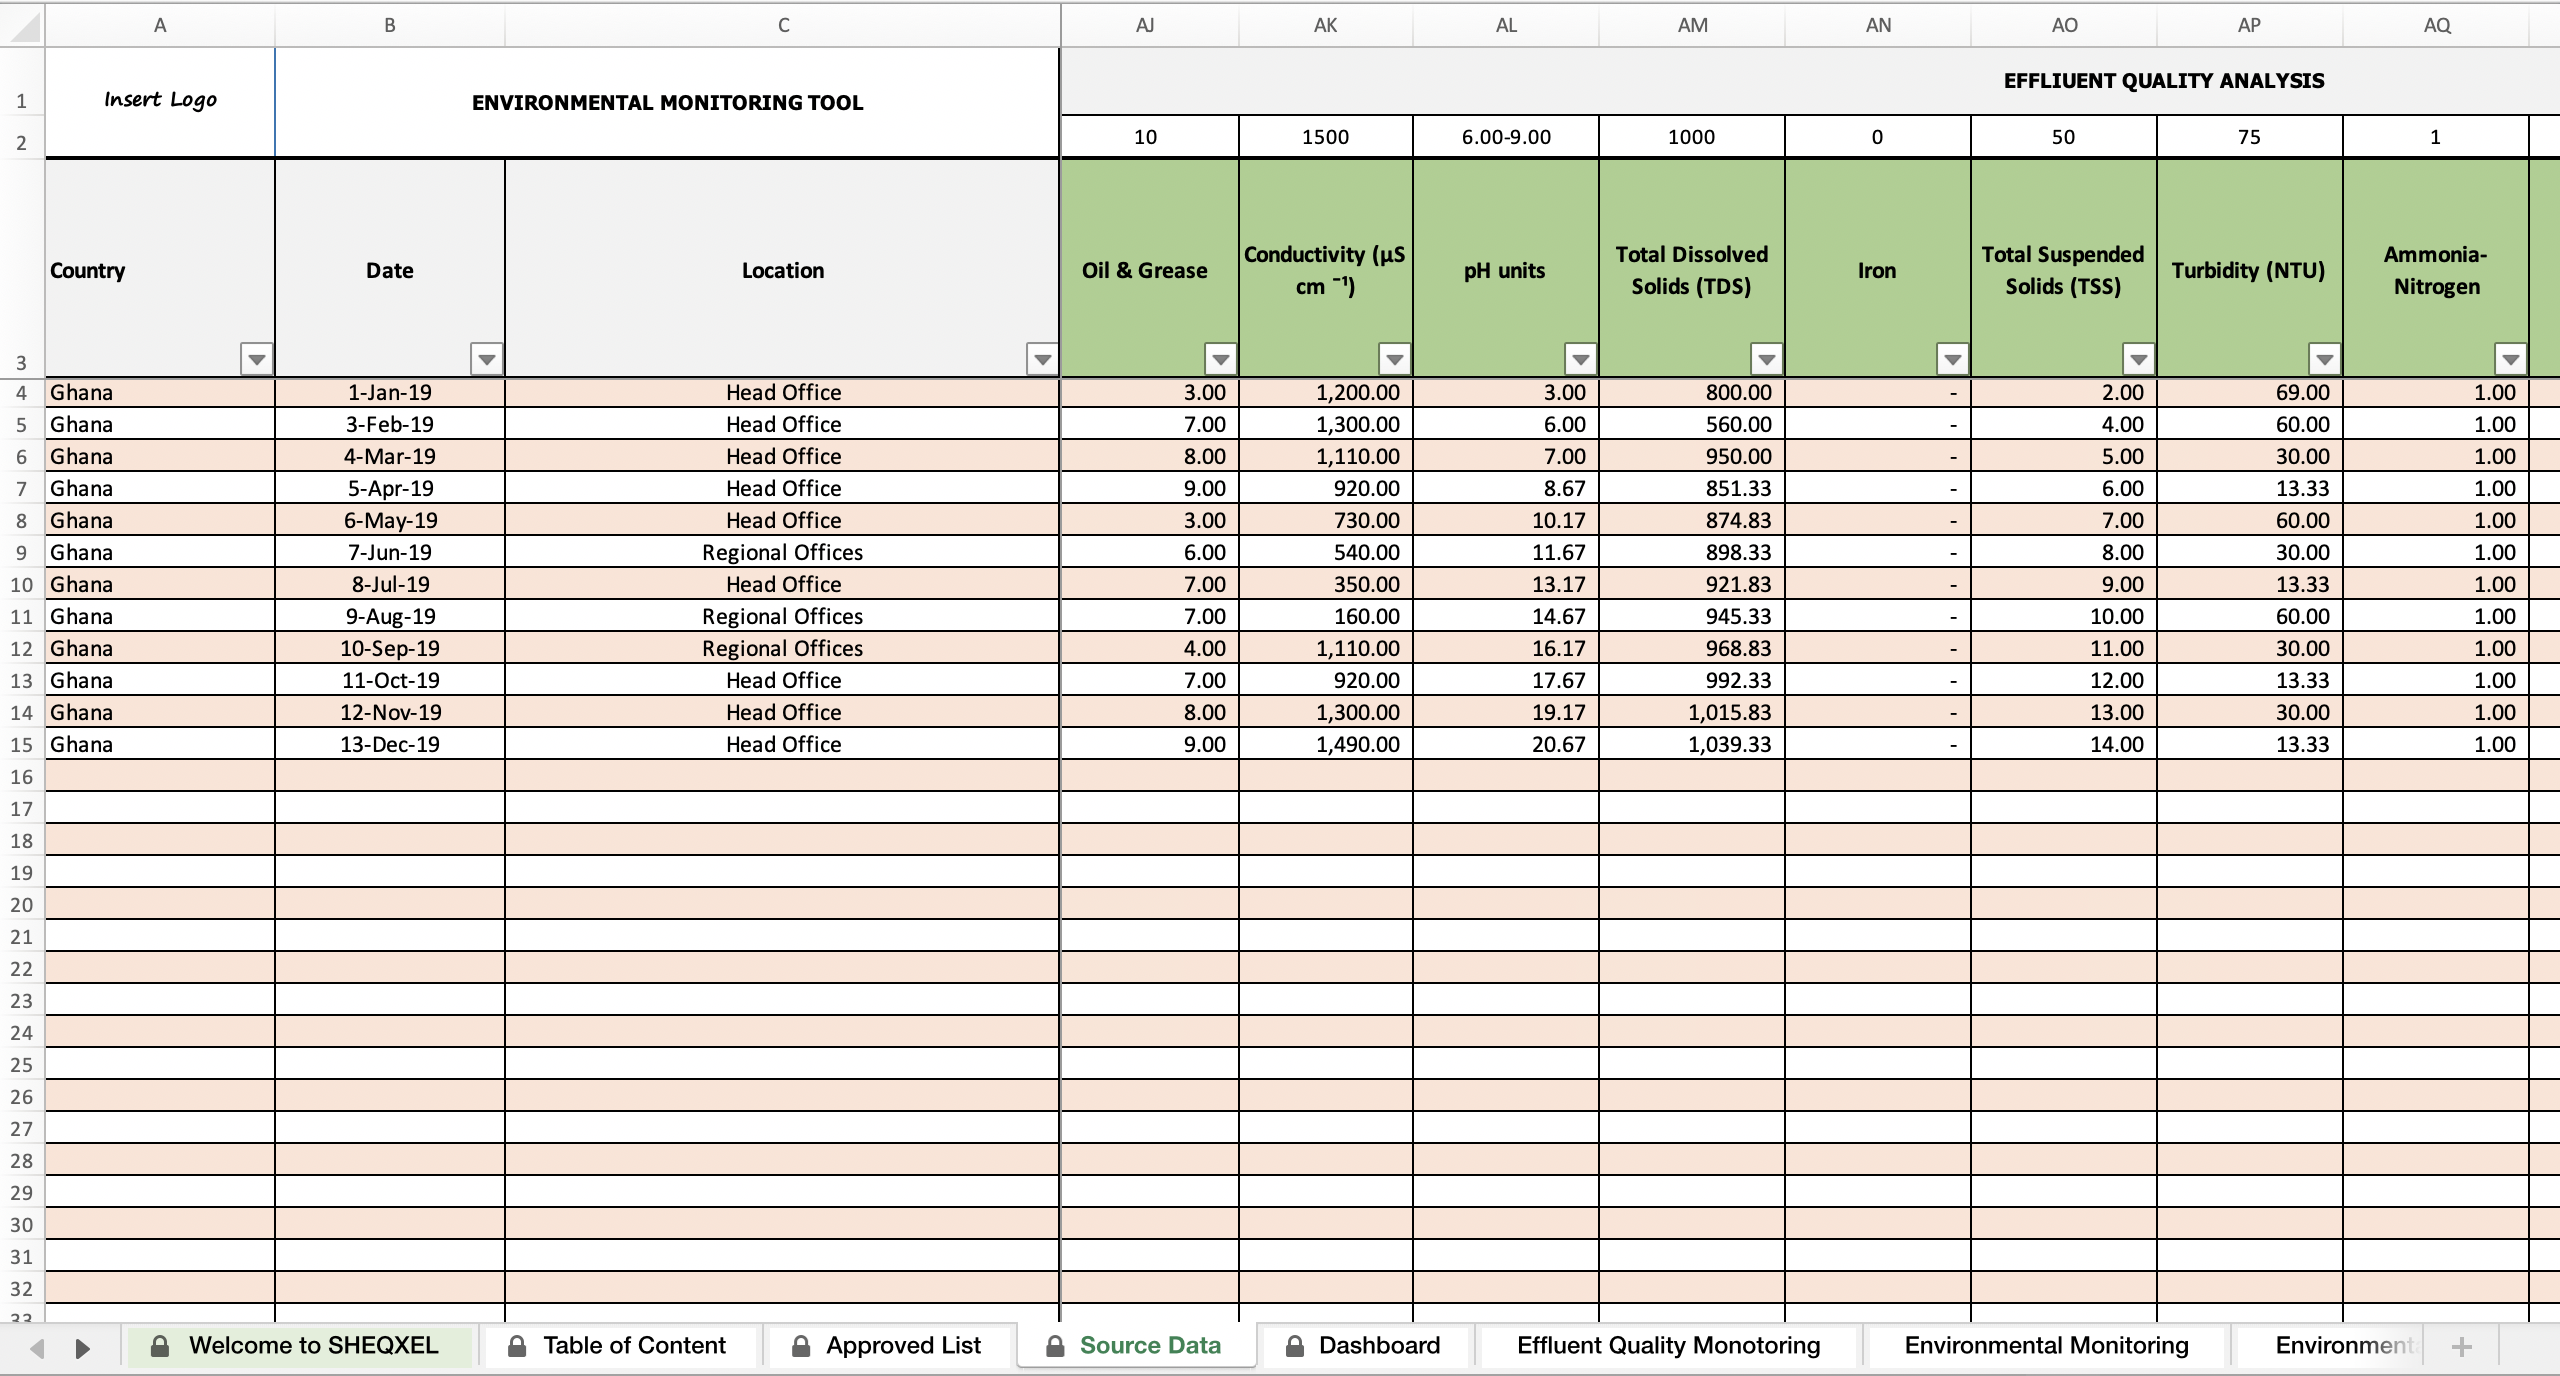This screenshot has height=1376, width=2560.
Task: Open the pH units filter dropdown
Action: point(1581,359)
